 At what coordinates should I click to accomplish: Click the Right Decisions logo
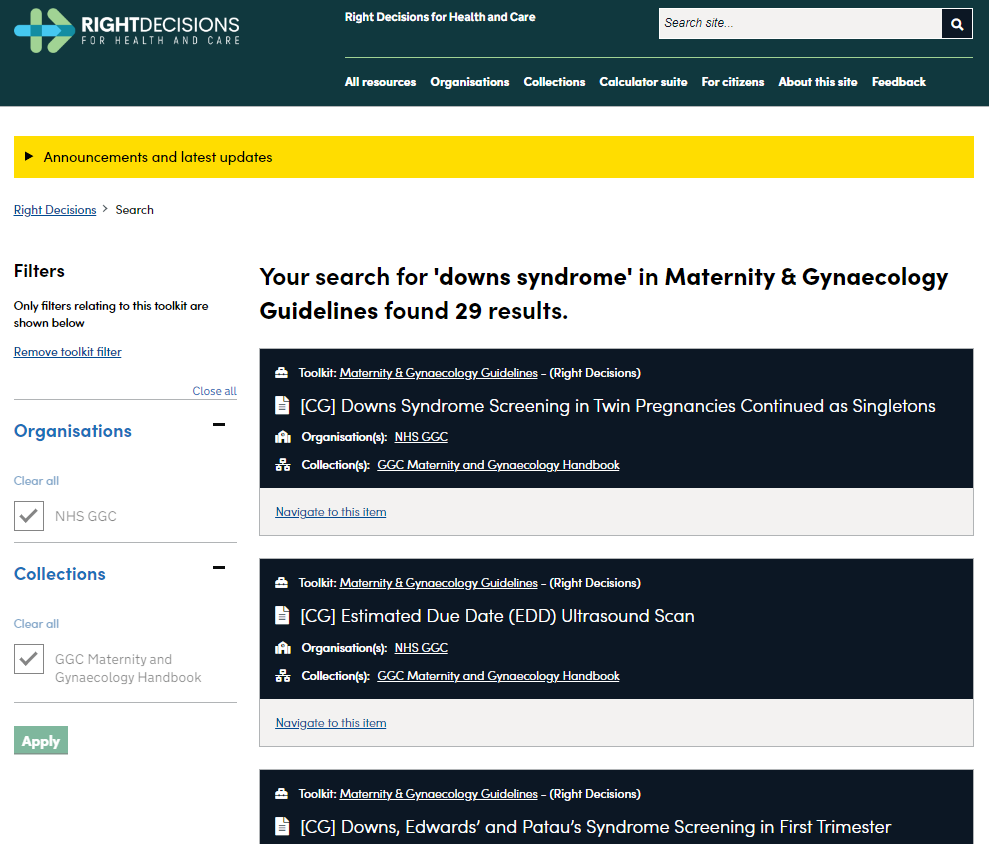[x=127, y=30]
